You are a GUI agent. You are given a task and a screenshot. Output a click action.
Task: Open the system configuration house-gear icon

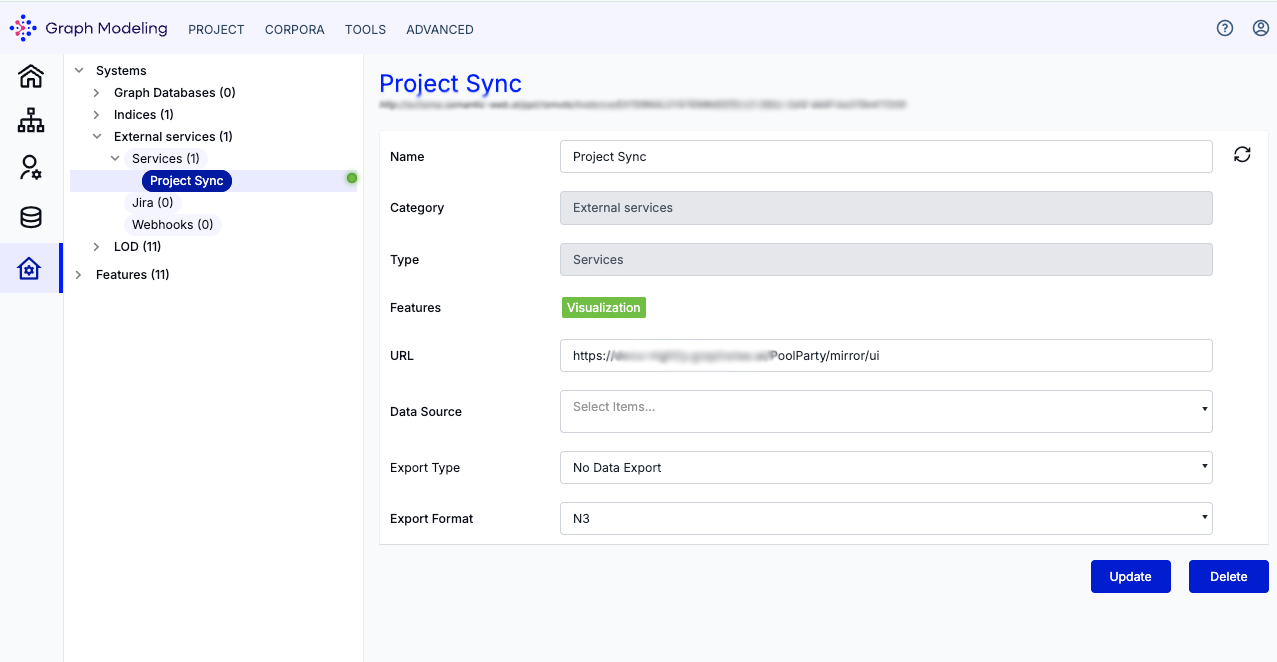pyautogui.click(x=30, y=268)
